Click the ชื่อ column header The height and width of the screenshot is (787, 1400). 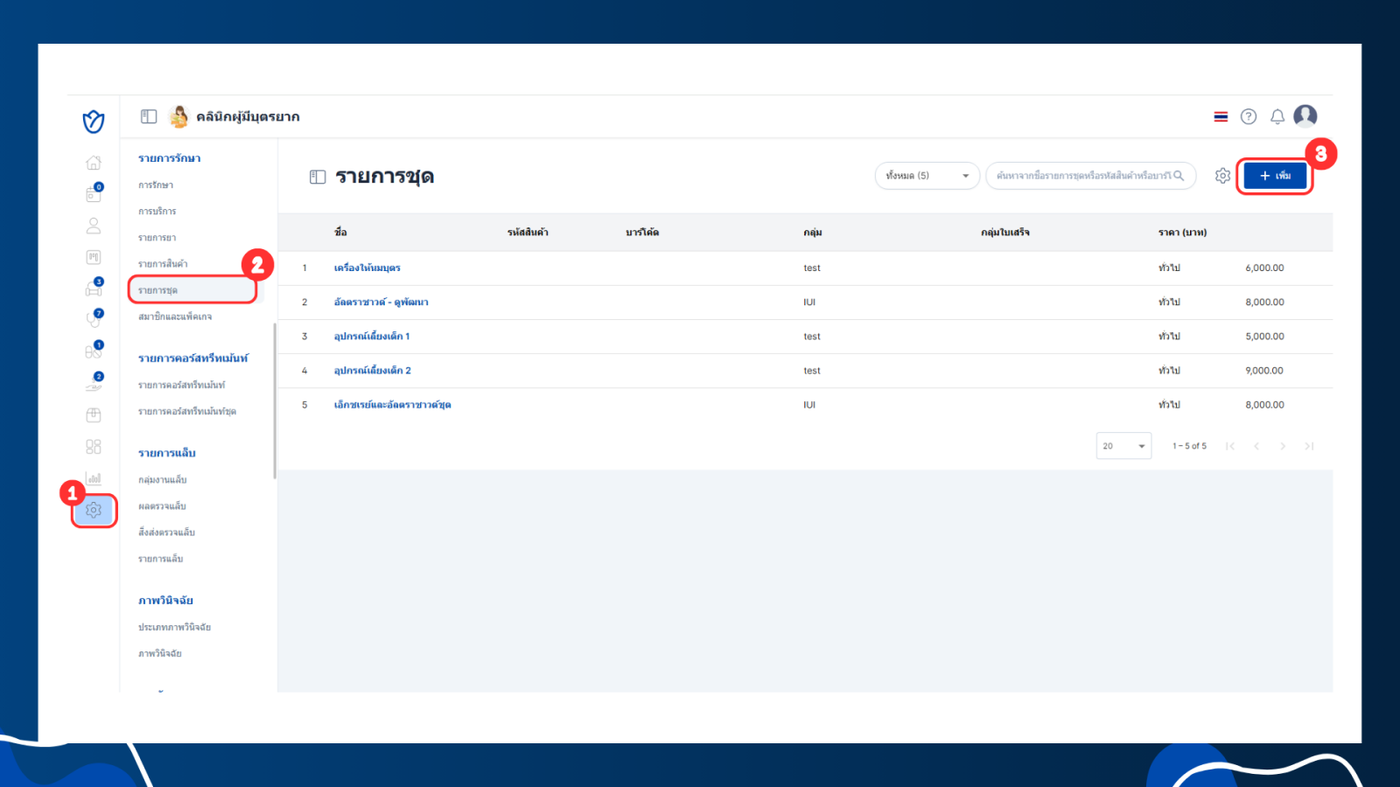(x=341, y=233)
